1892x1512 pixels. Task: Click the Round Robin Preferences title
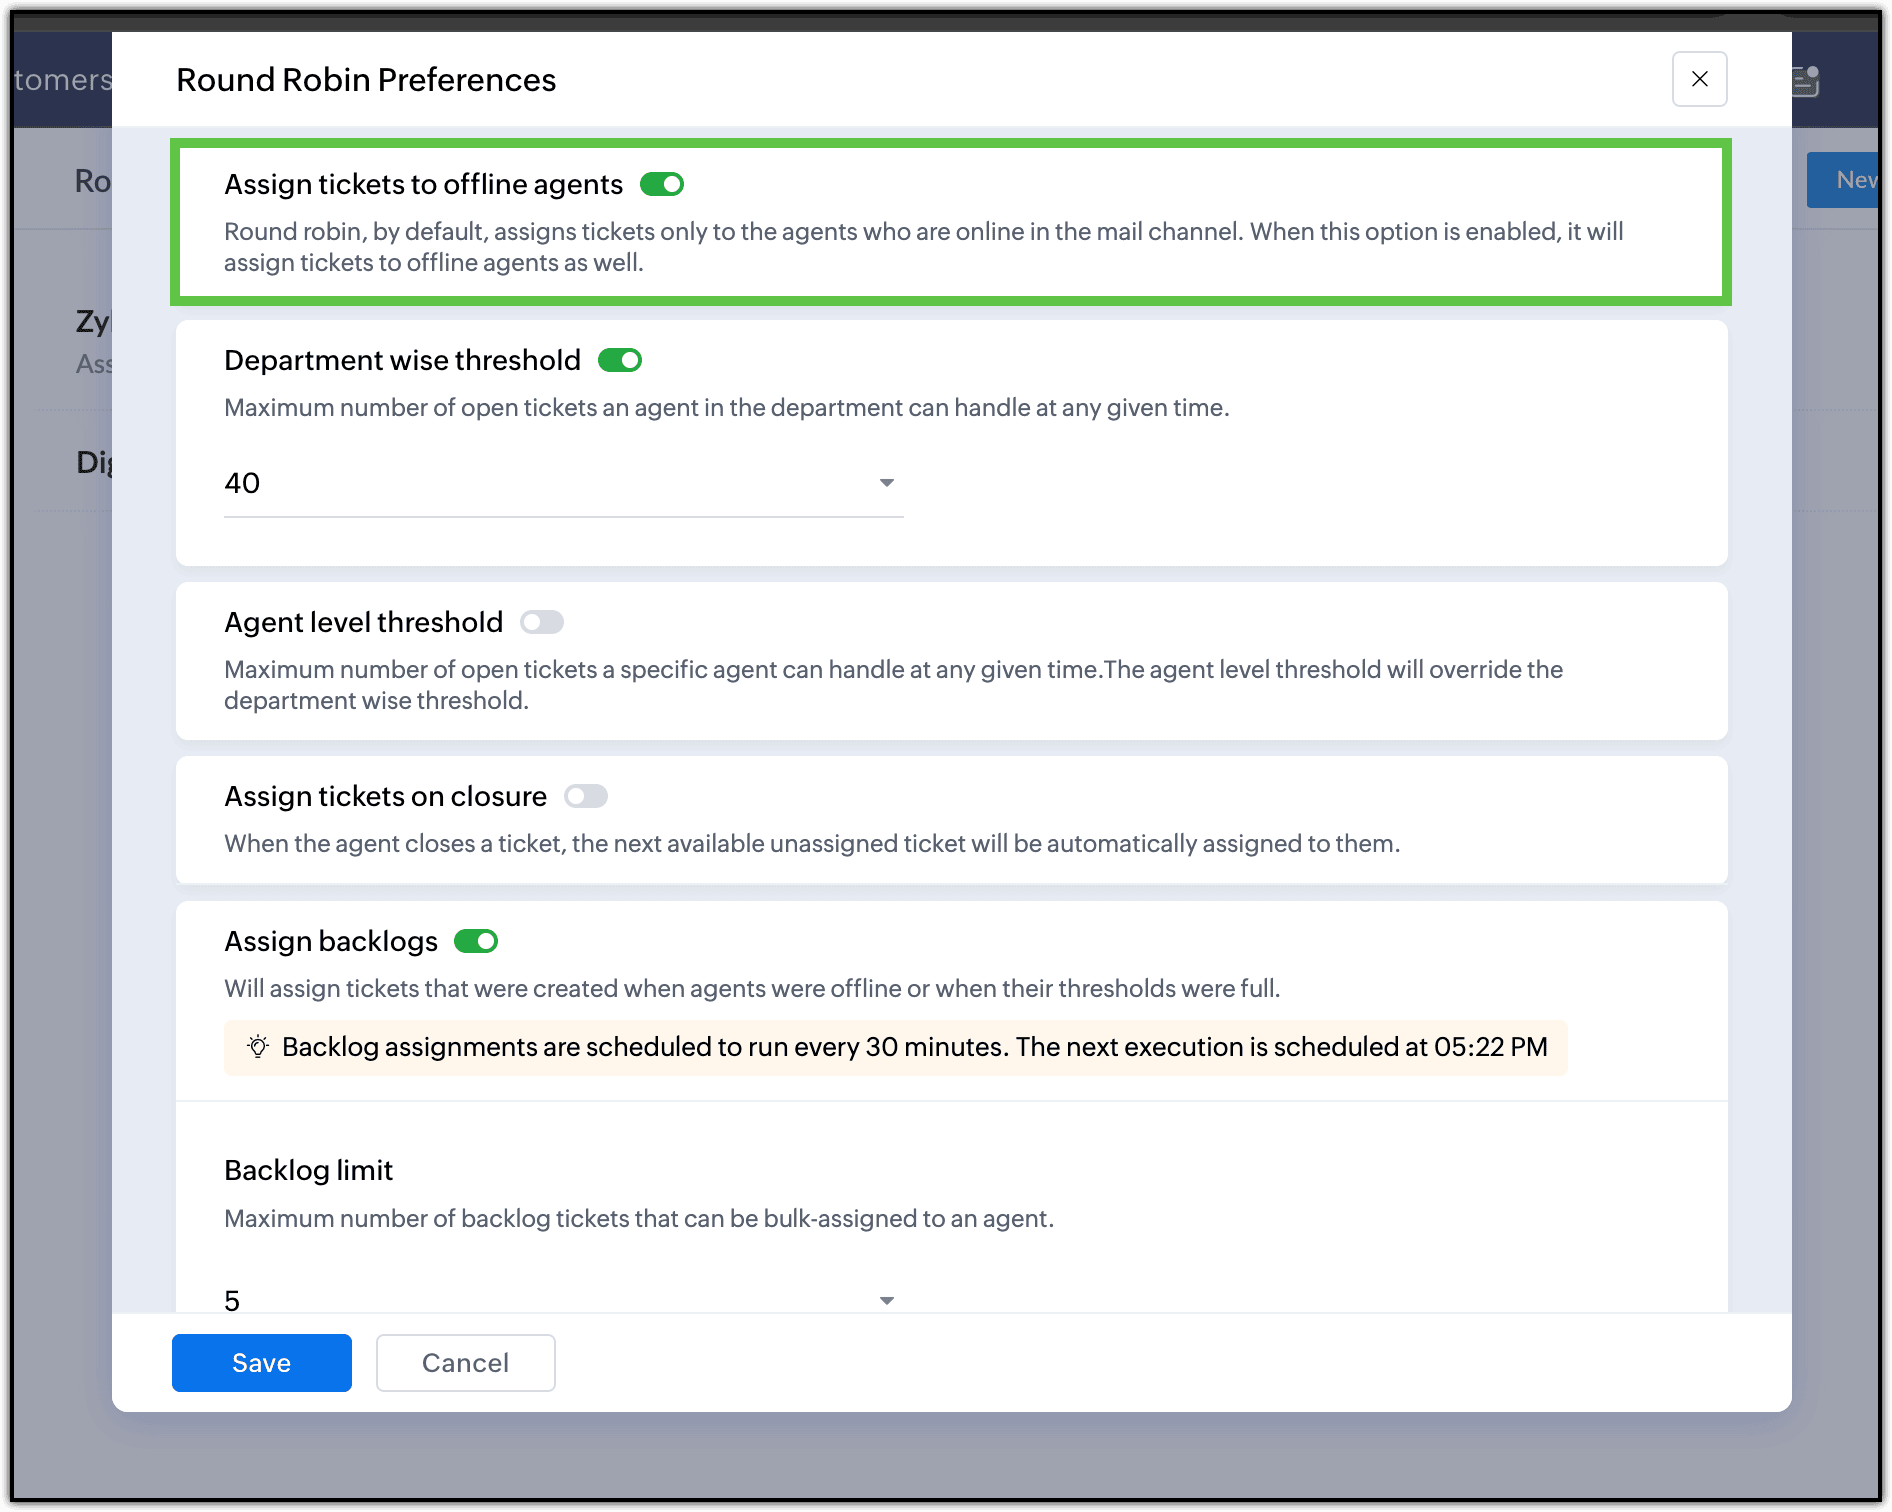tap(366, 80)
